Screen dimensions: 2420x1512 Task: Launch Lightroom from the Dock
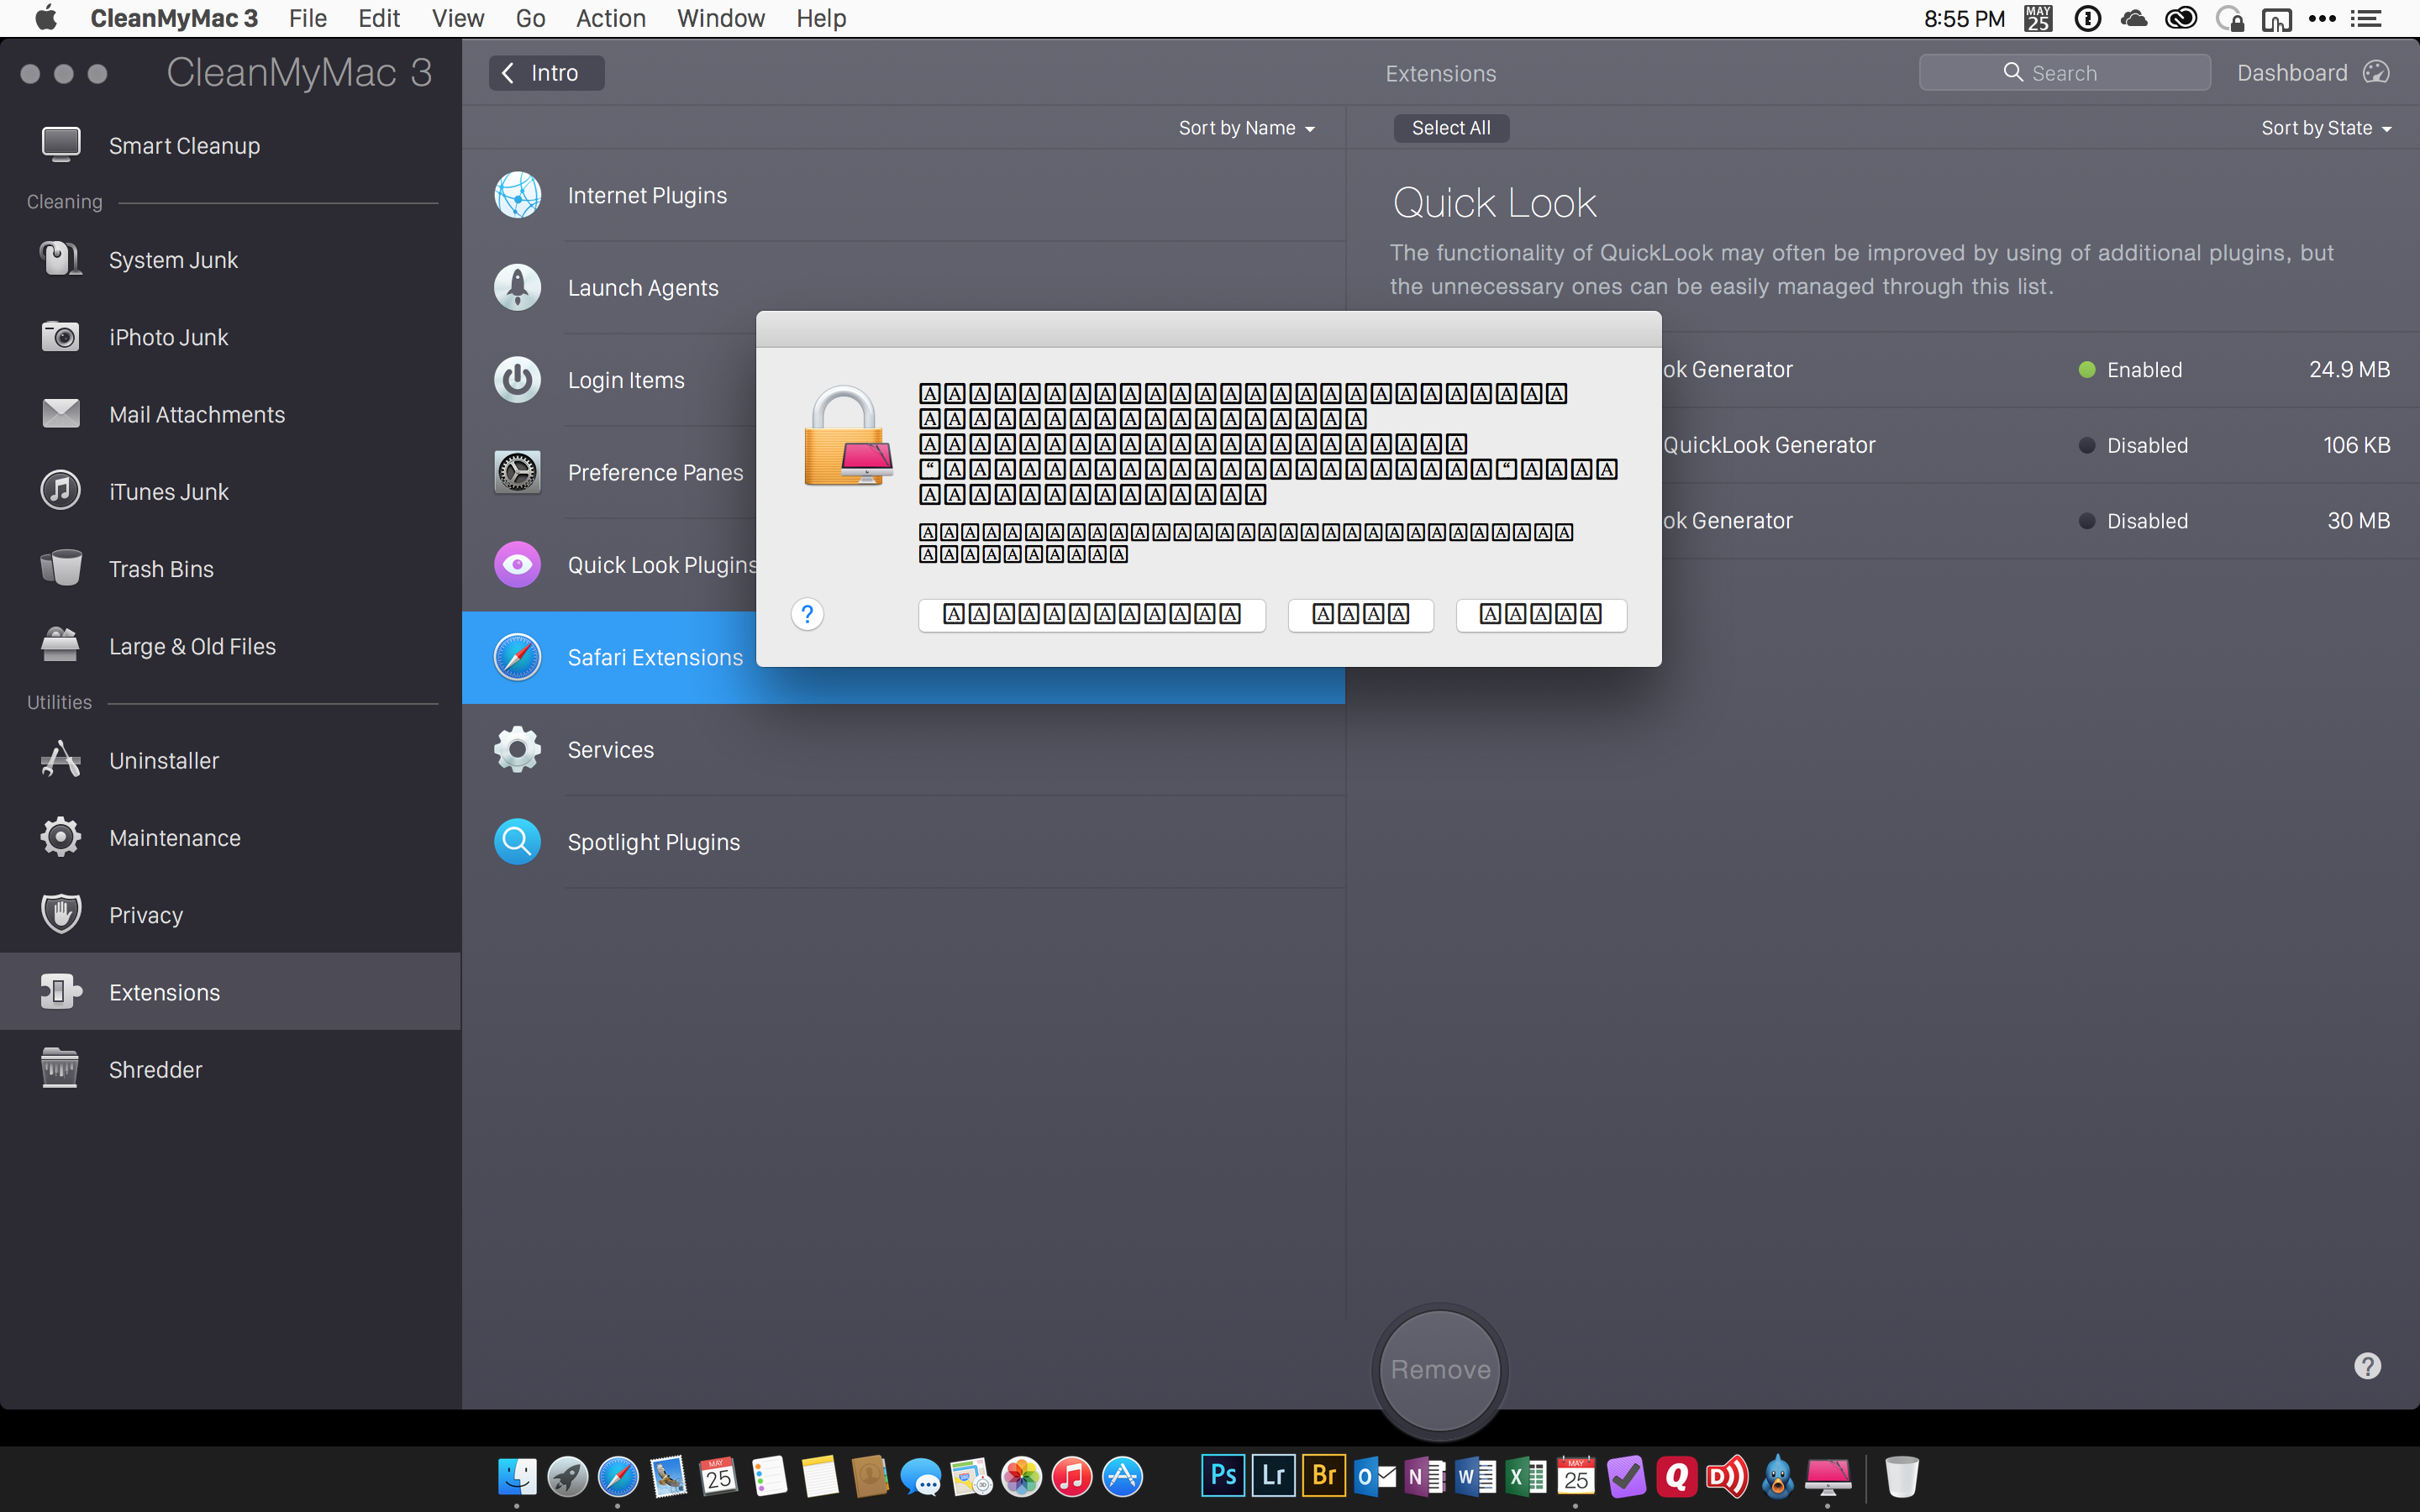pyautogui.click(x=1273, y=1476)
